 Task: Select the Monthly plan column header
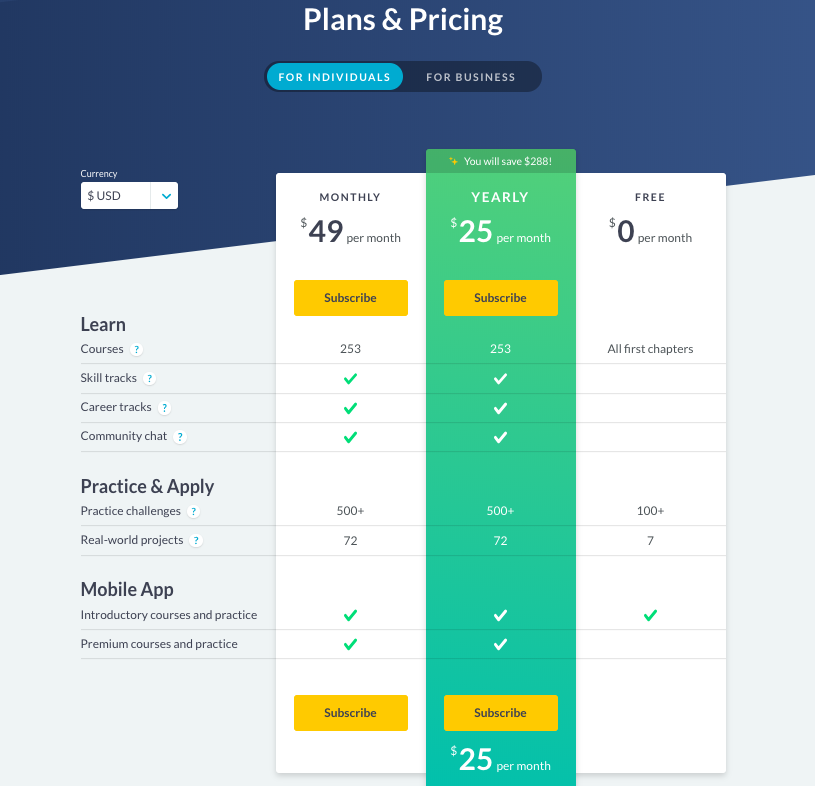[350, 198]
